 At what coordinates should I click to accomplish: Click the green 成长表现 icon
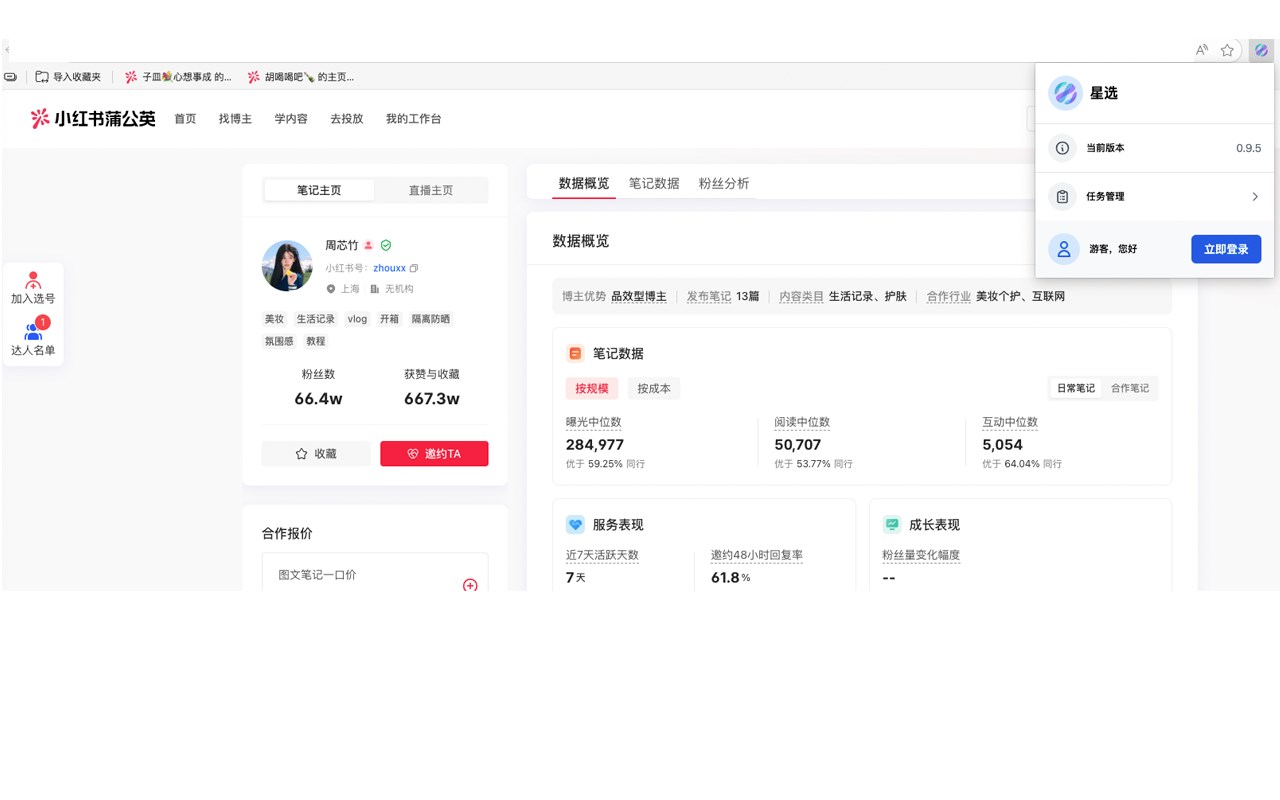892,525
